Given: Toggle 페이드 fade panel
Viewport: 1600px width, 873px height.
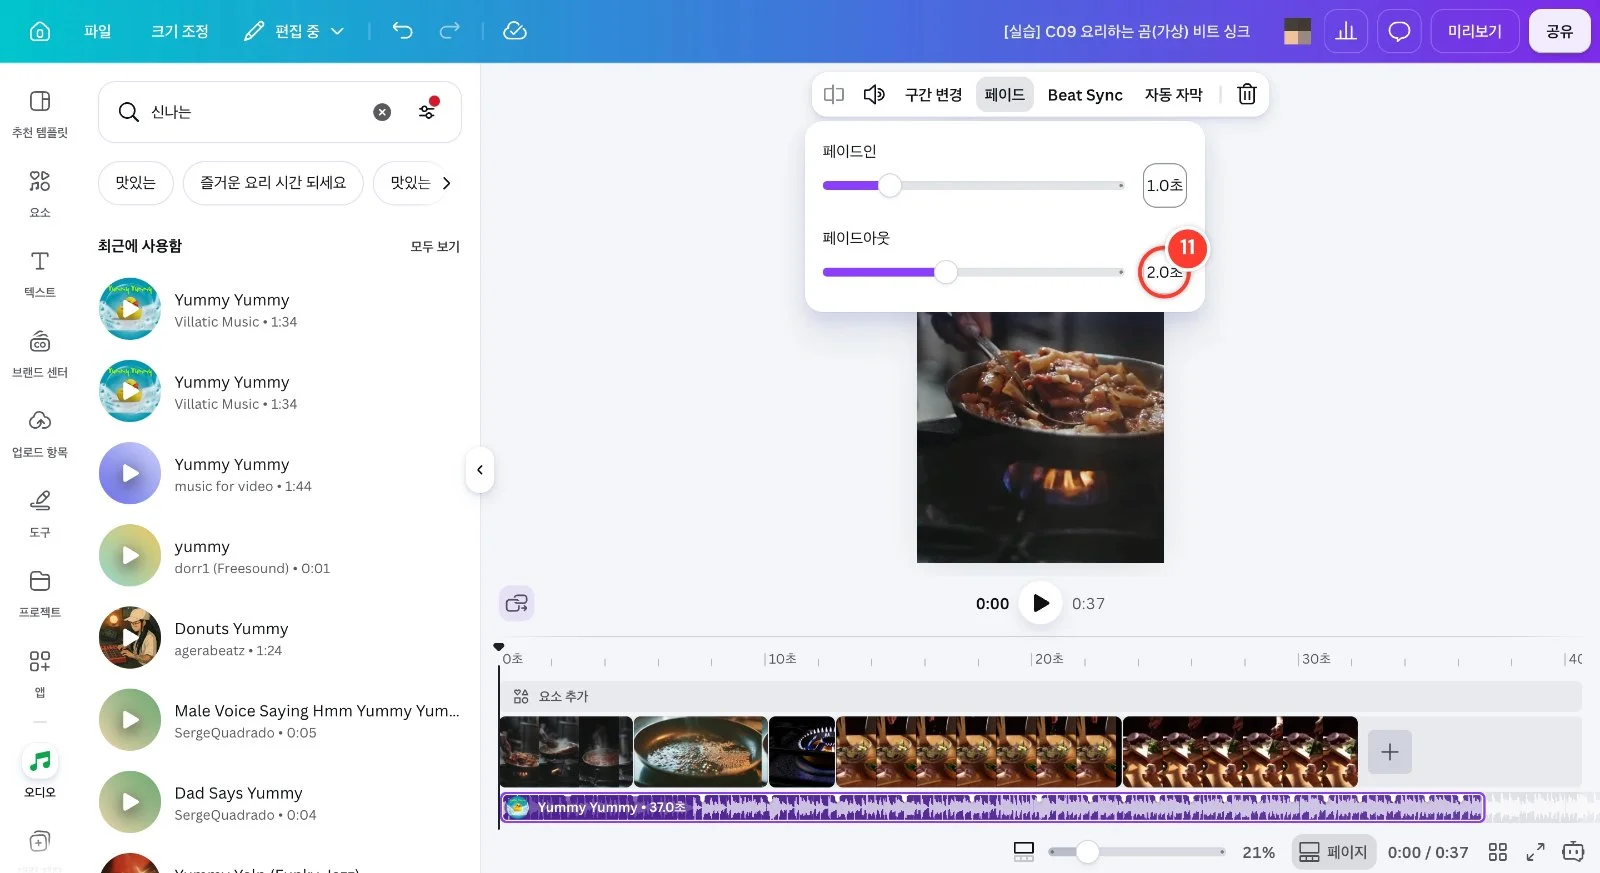Looking at the screenshot, I should 1004,94.
